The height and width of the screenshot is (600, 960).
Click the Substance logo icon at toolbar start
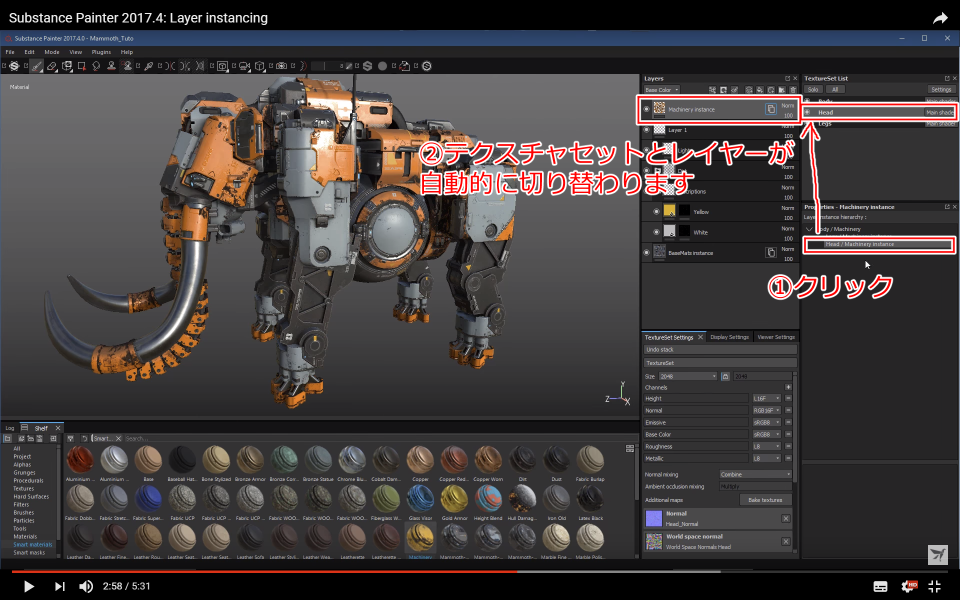click(13, 66)
